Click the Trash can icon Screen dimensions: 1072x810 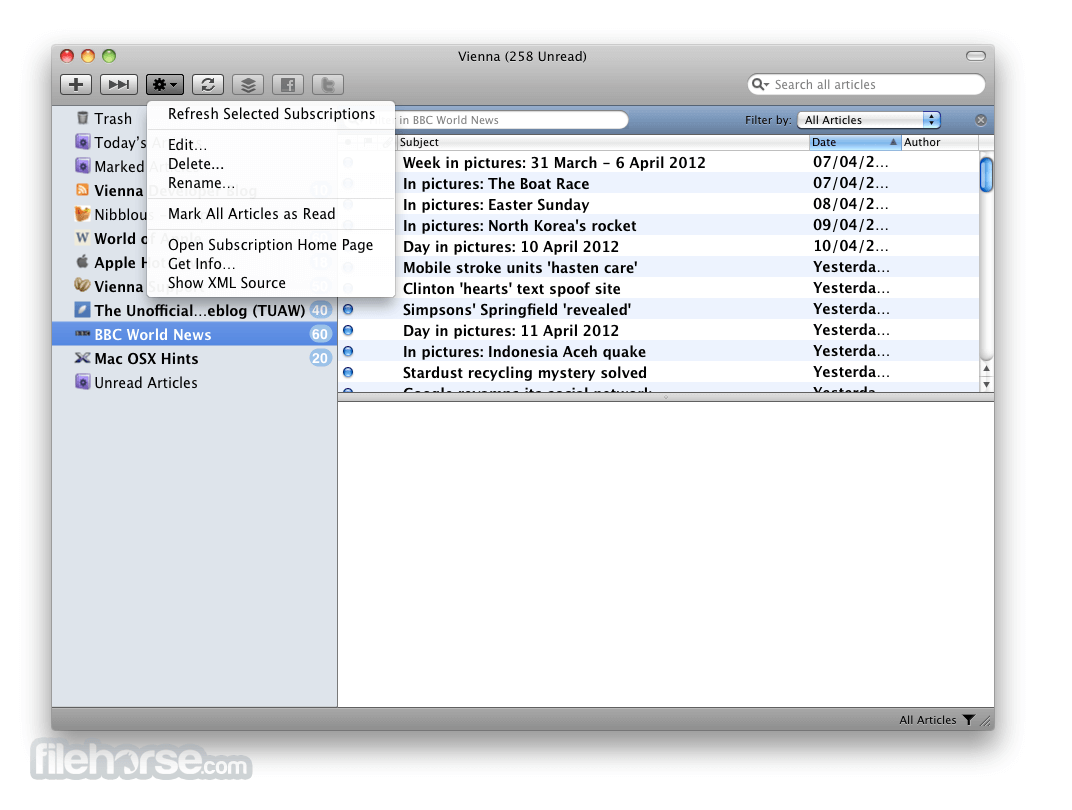(83, 118)
